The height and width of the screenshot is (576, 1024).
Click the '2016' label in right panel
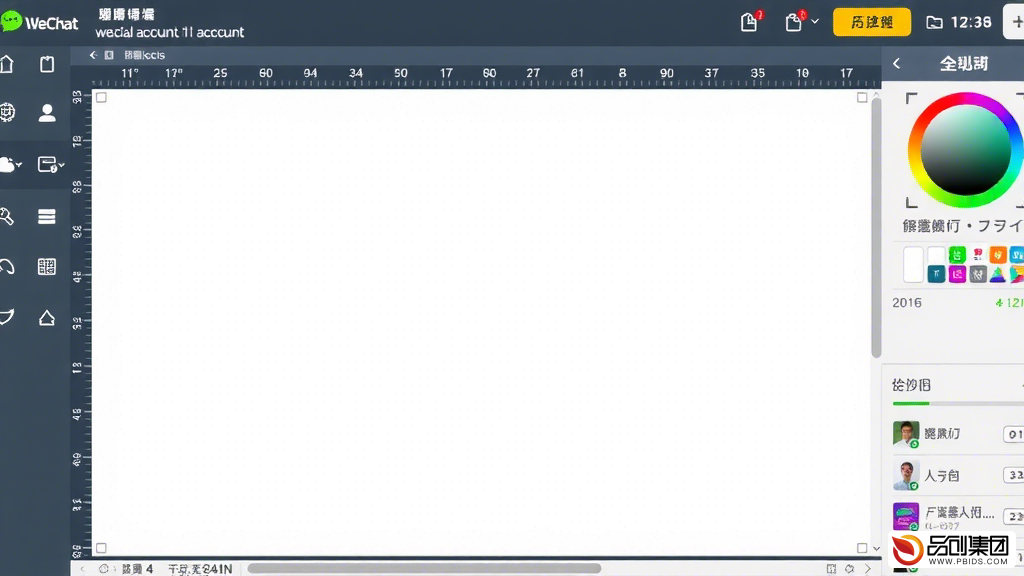(907, 303)
